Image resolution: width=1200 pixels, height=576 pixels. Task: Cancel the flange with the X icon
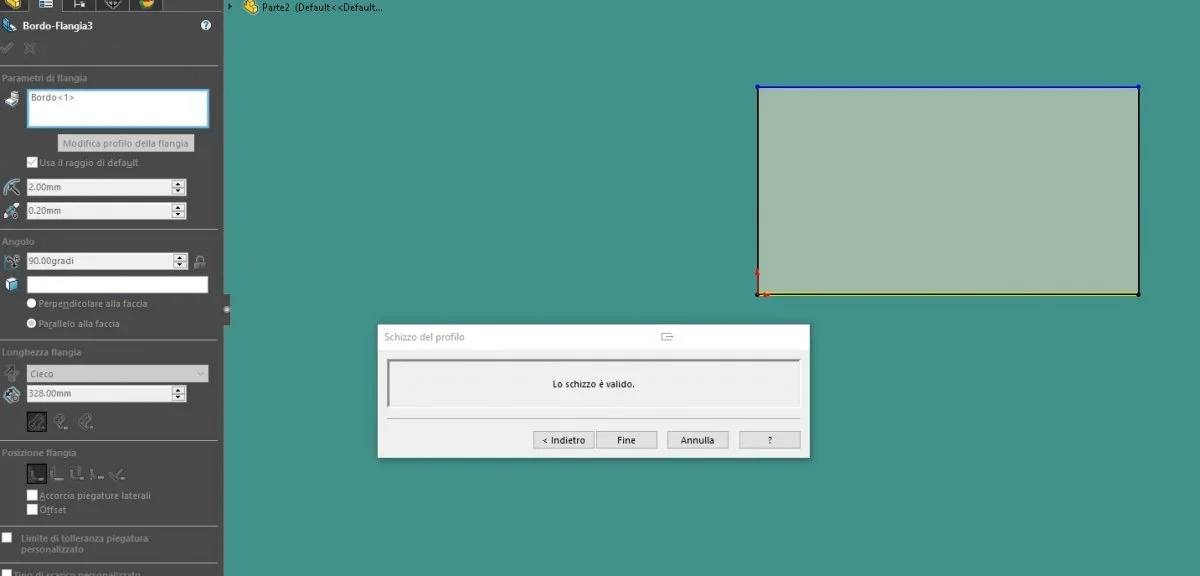[30, 48]
